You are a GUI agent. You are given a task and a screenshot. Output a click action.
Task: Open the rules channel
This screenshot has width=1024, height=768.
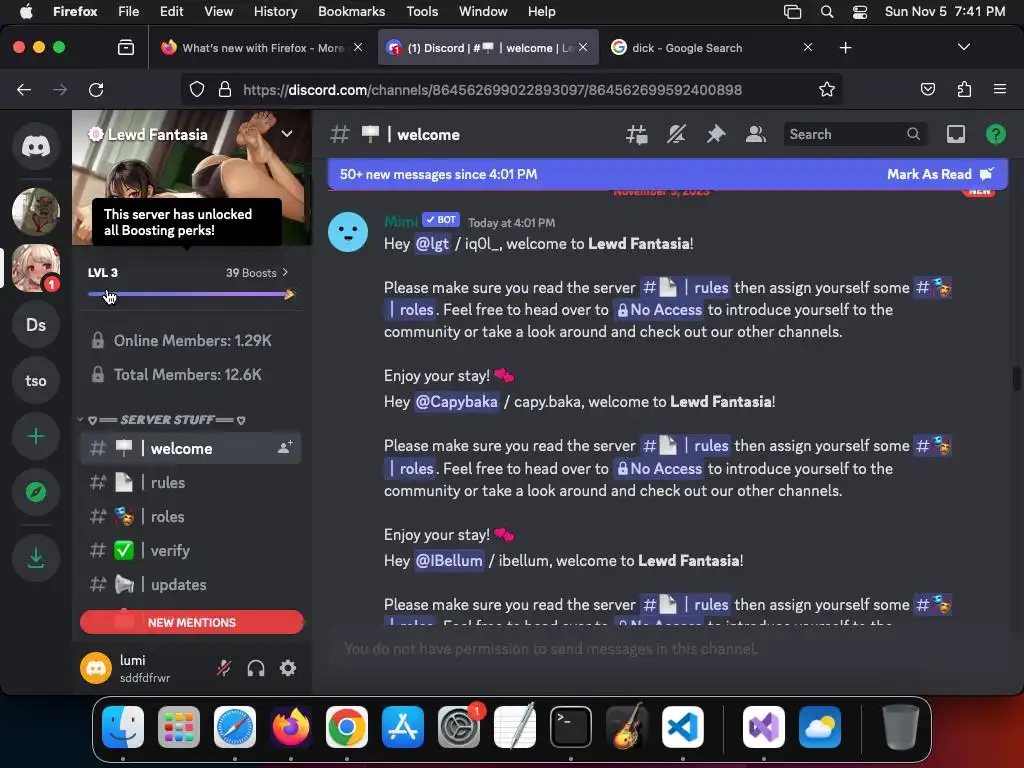(x=190, y=483)
